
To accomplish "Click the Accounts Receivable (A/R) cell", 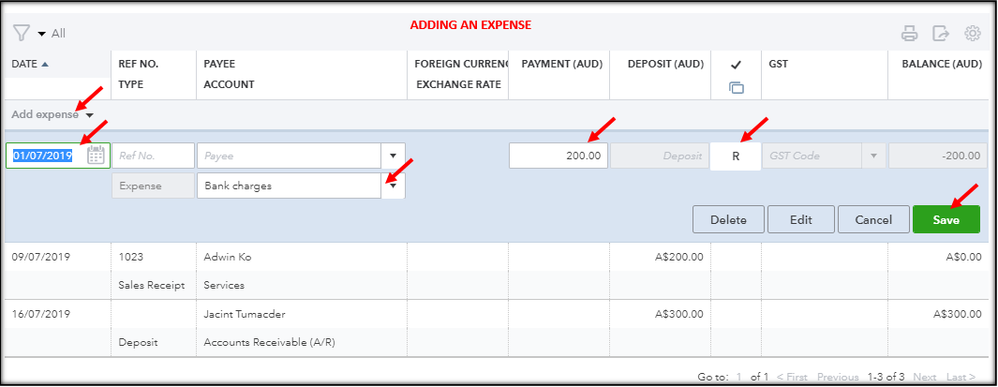I will (269, 342).
